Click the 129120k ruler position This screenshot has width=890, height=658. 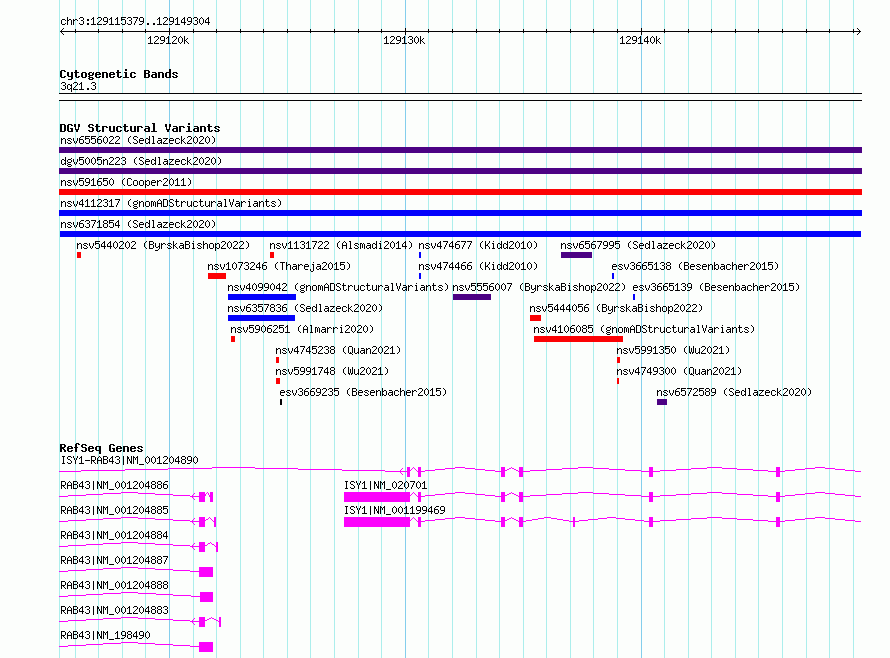[x=168, y=40]
